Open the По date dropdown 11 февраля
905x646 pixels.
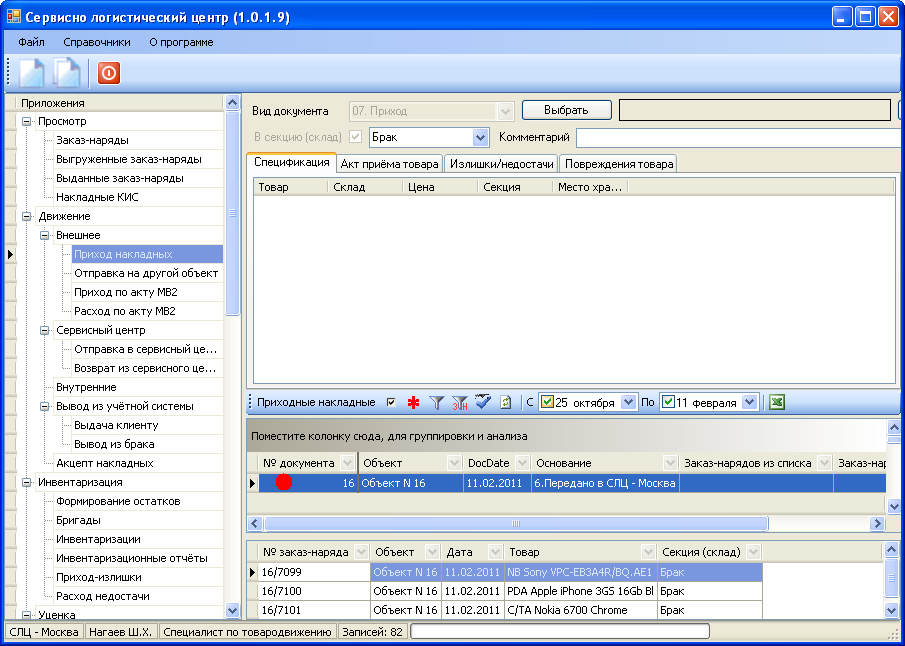[x=749, y=402]
